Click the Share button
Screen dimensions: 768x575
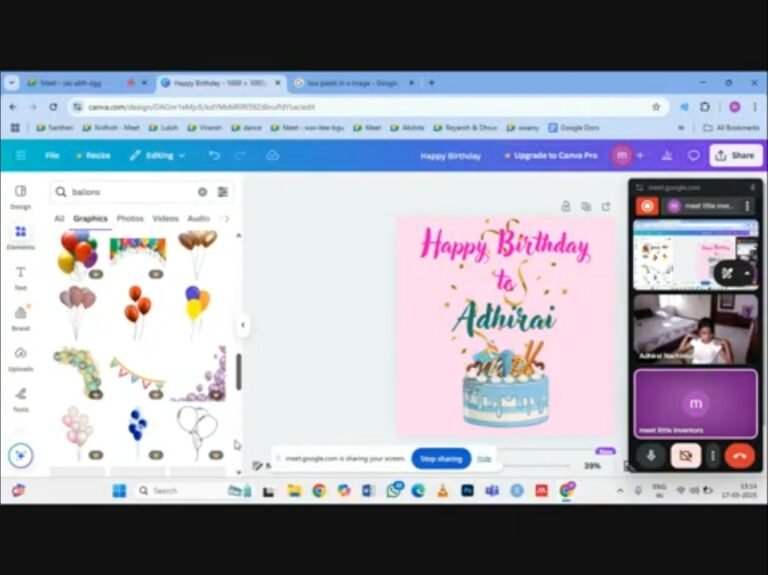point(735,155)
